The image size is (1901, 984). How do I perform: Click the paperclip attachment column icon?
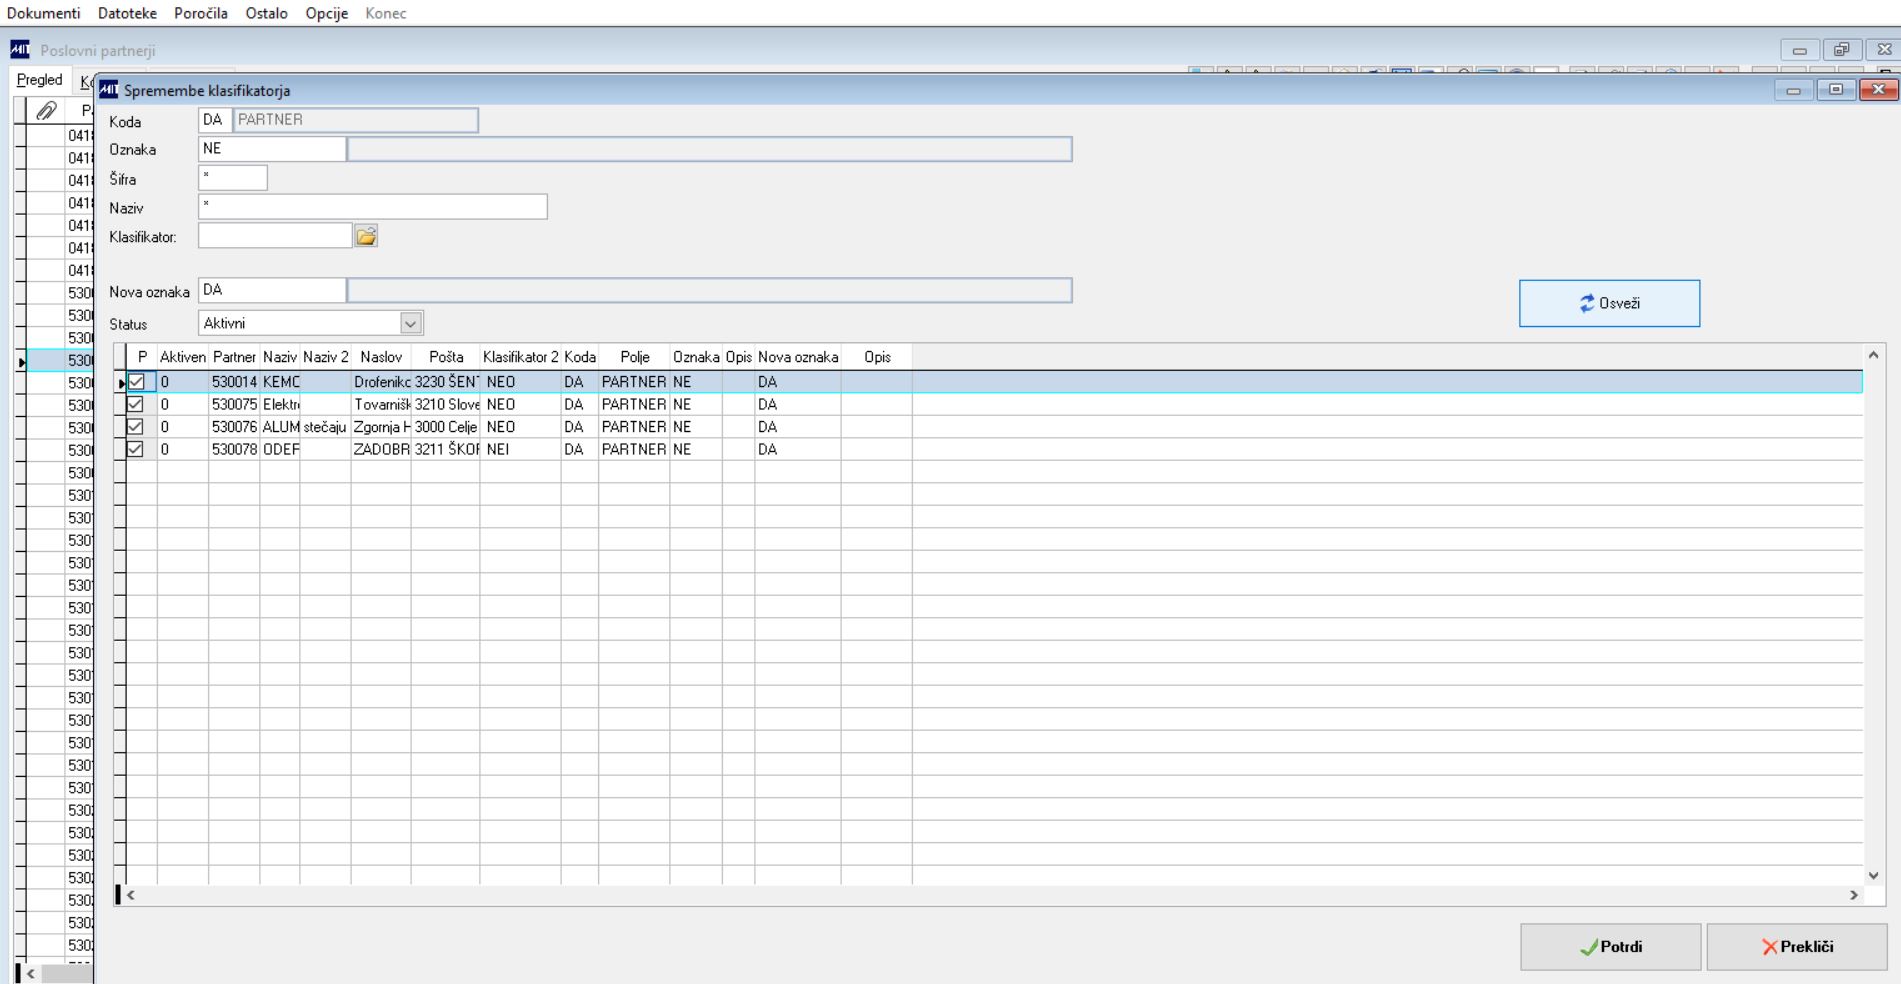point(46,111)
